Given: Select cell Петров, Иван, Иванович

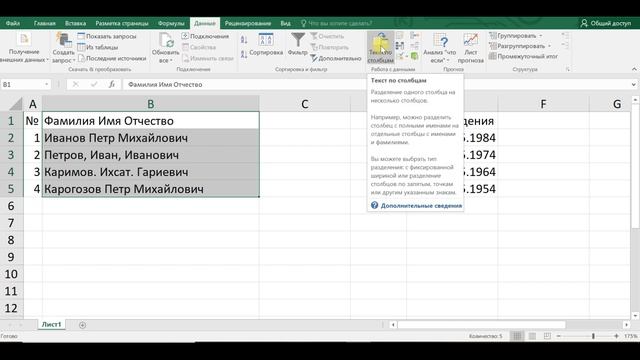Looking at the screenshot, I should click(151, 155).
